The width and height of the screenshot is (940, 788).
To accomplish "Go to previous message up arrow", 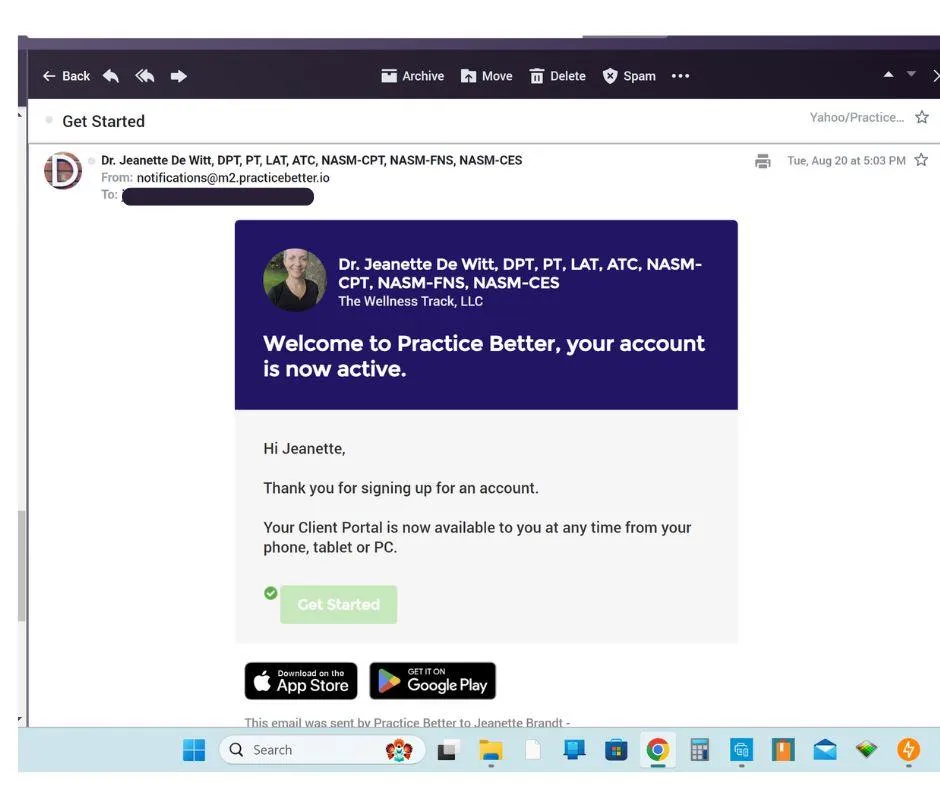I will tap(888, 74).
